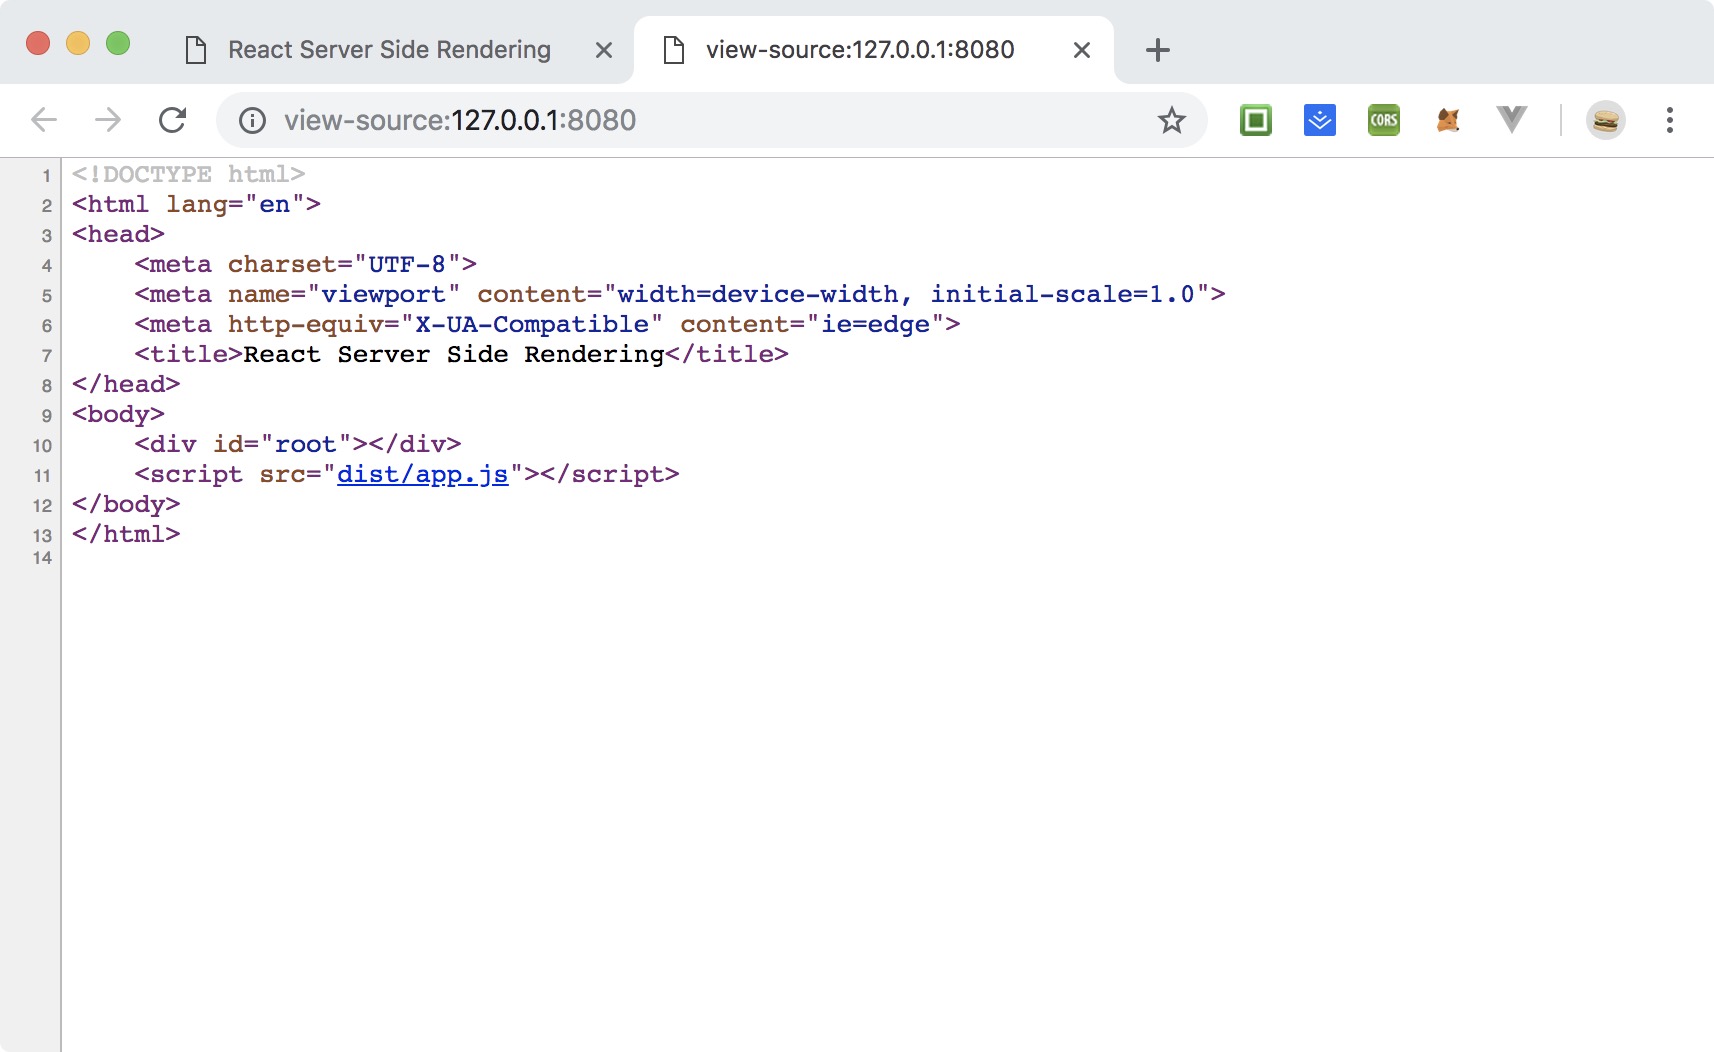Image resolution: width=1714 pixels, height=1052 pixels.
Task: Click the X-UA-Compatible meta line
Action: (547, 324)
